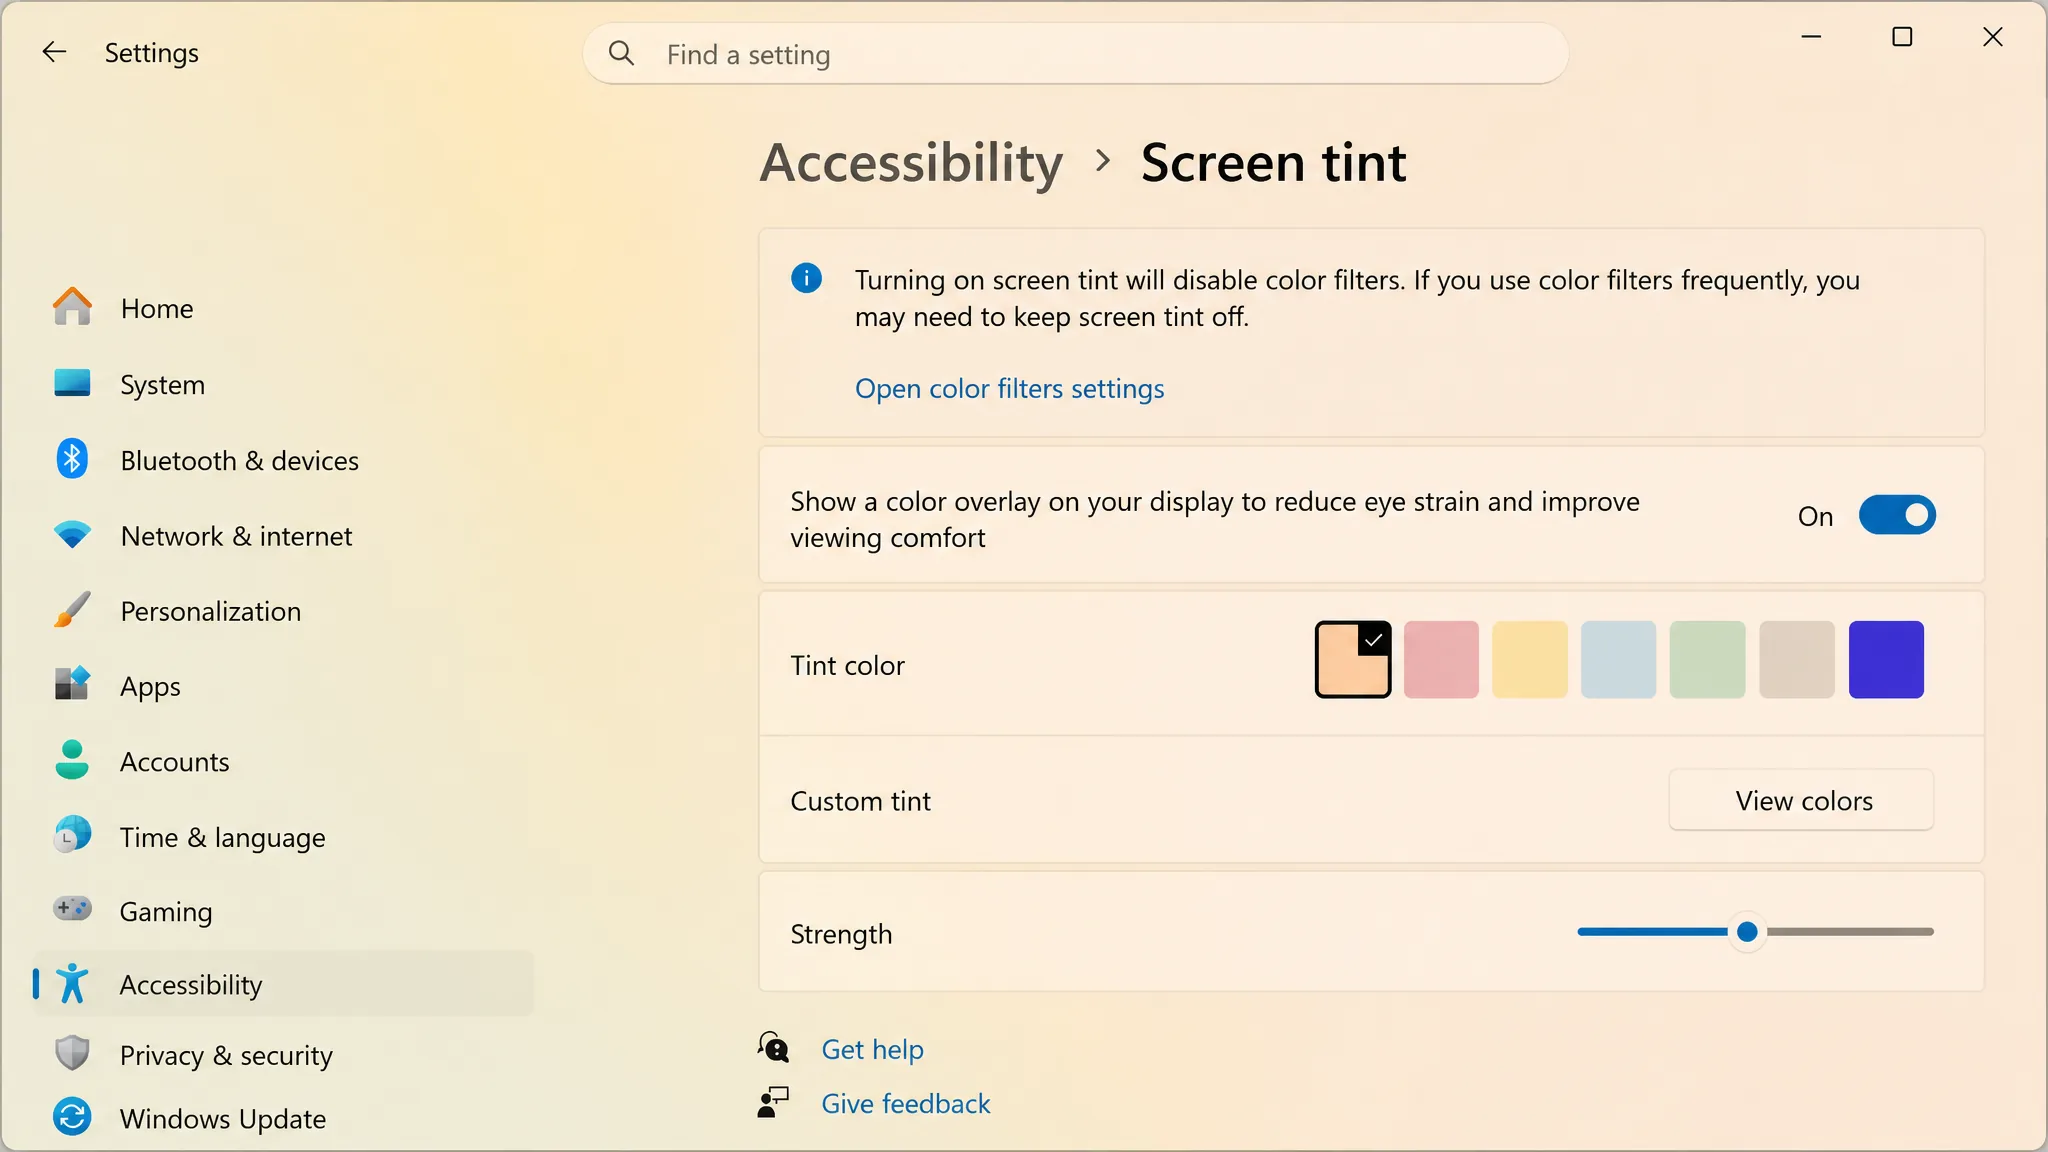Screen dimensions: 2048x1152
Task: Click the Gaming controller icon
Action: (x=72, y=910)
